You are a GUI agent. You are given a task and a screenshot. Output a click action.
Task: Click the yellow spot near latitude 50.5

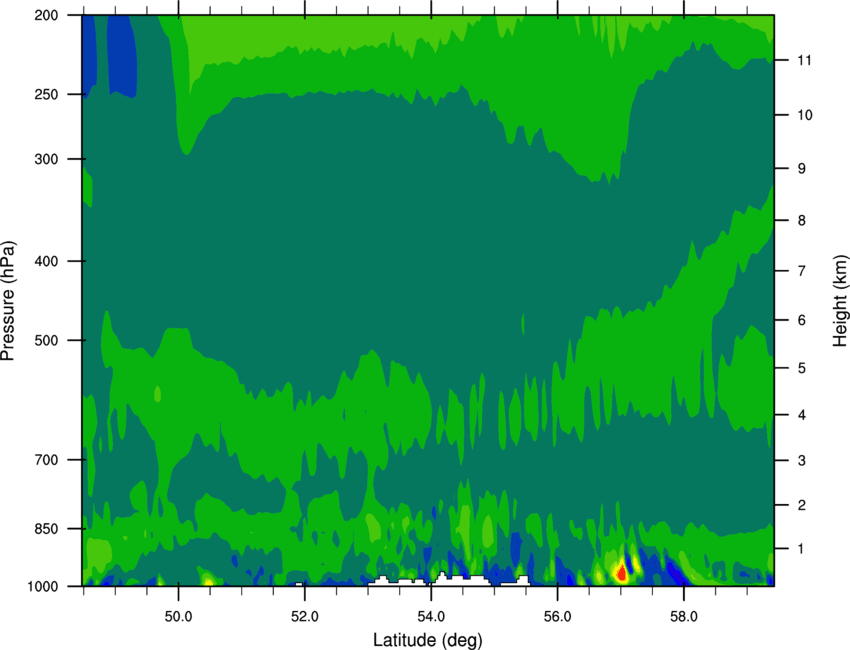(208, 581)
